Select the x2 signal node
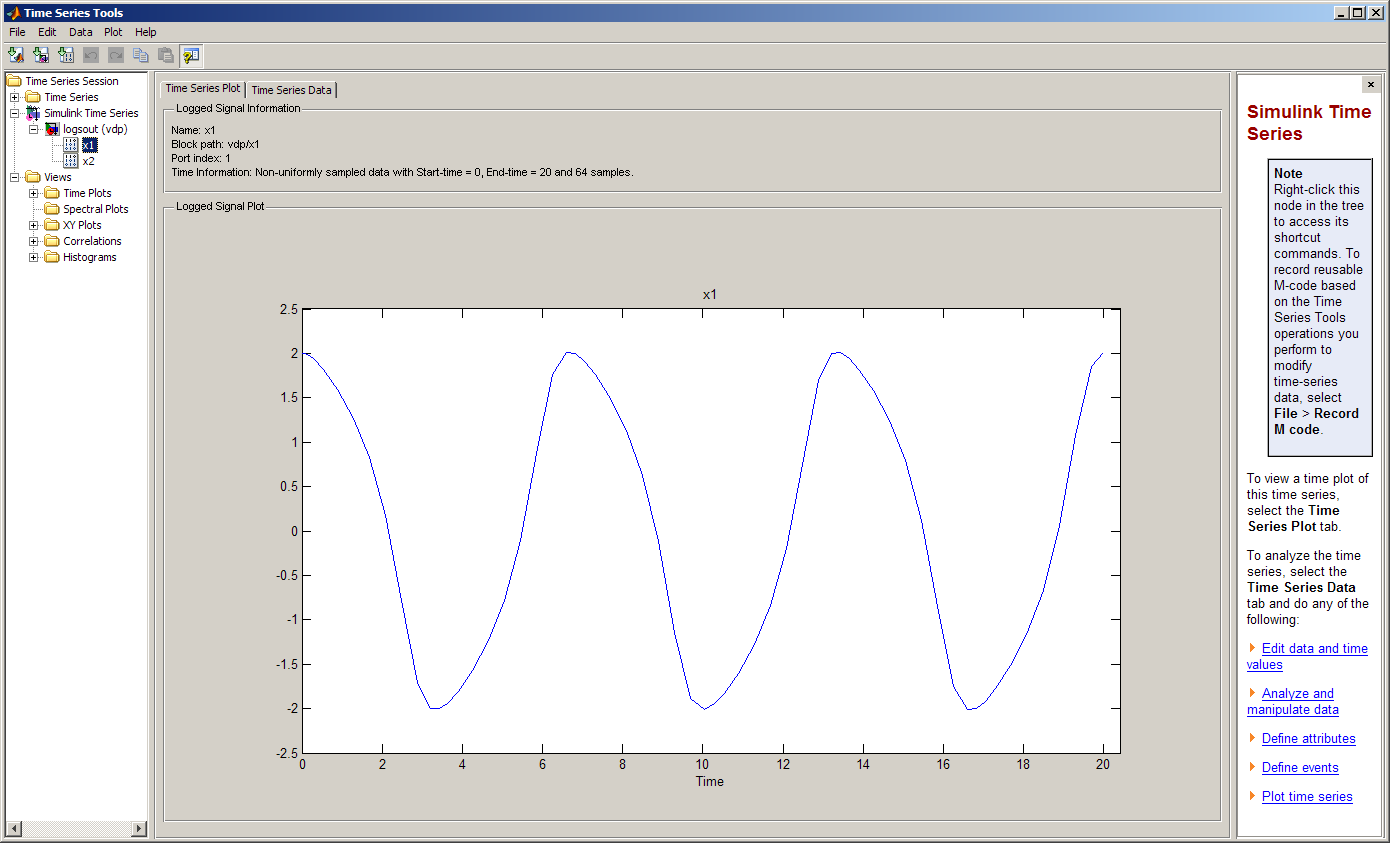This screenshot has width=1390, height=843. point(89,161)
